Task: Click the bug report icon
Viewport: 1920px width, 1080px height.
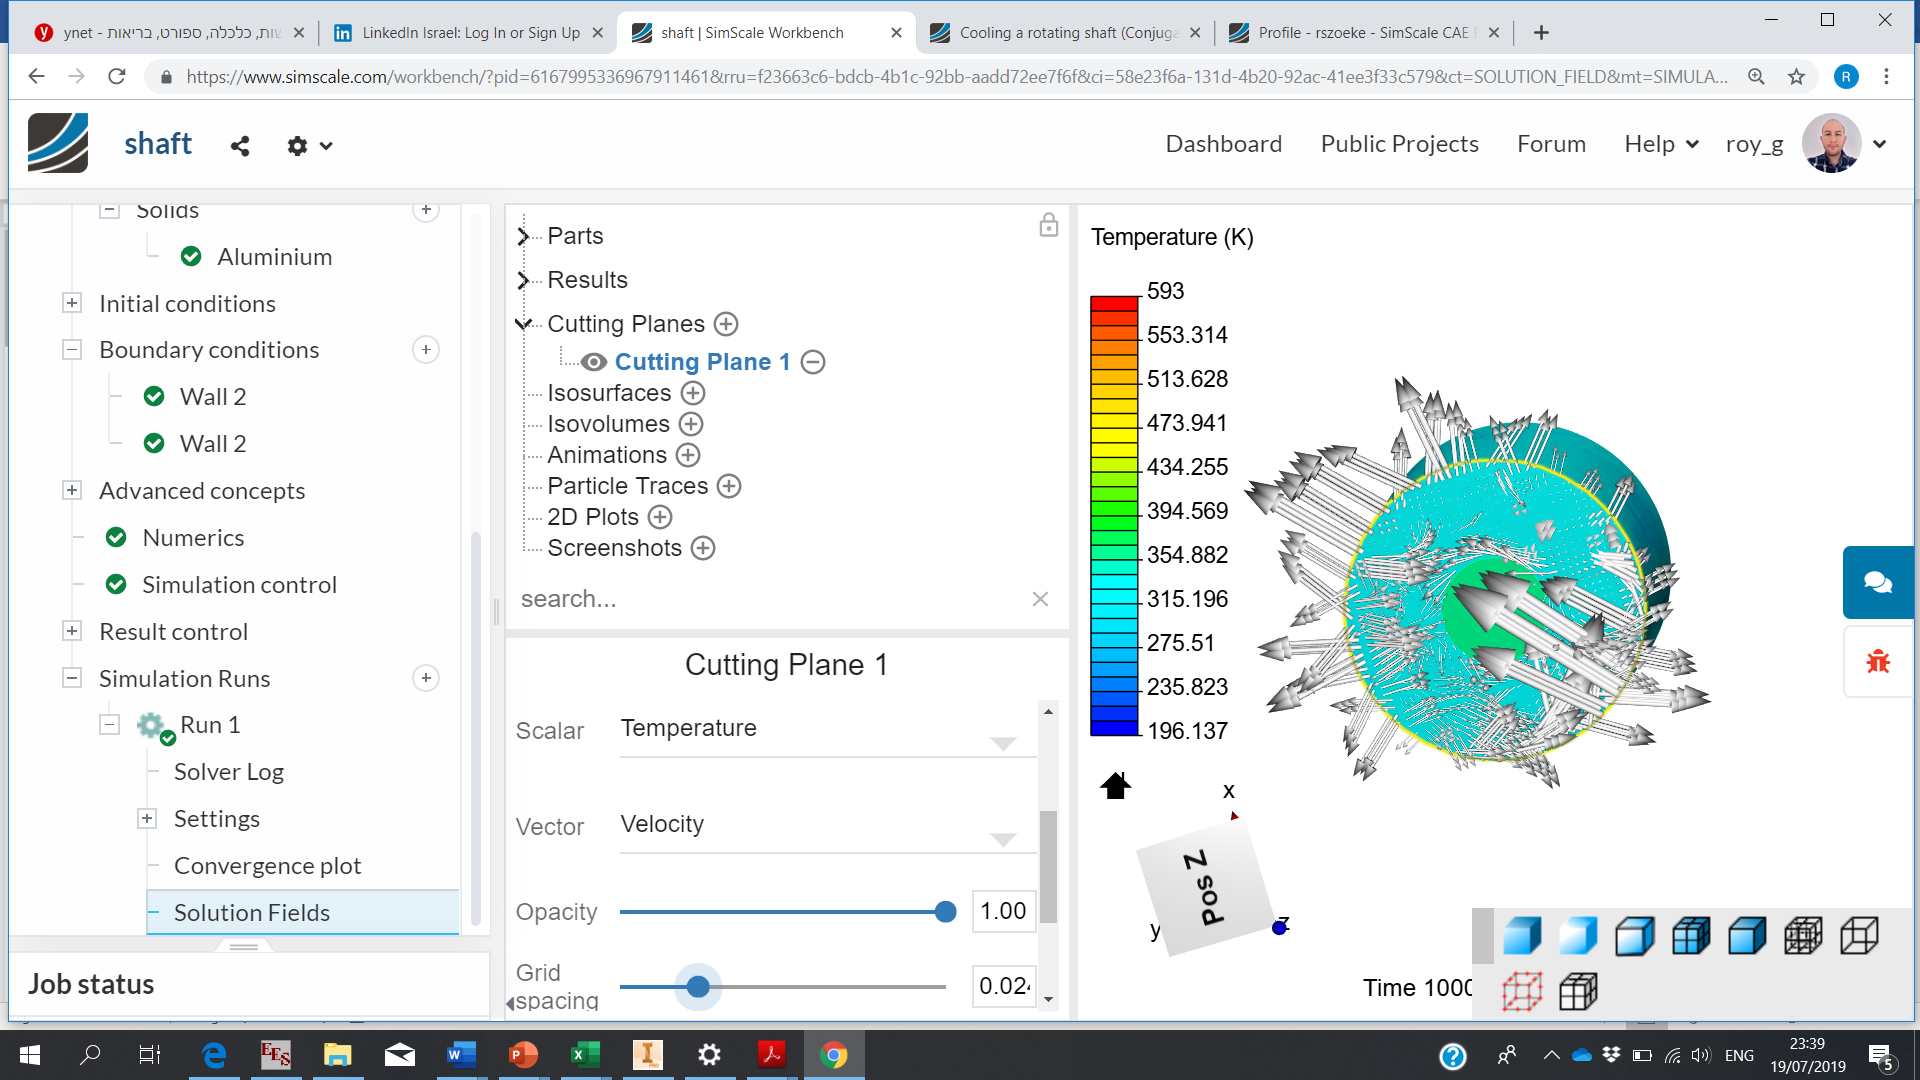Action: pyautogui.click(x=1877, y=661)
